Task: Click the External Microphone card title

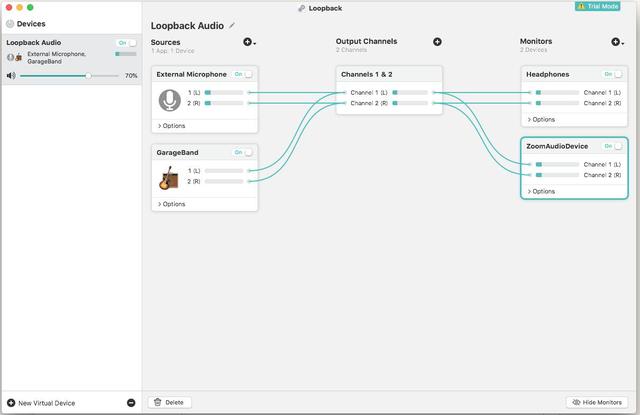Action: point(191,74)
